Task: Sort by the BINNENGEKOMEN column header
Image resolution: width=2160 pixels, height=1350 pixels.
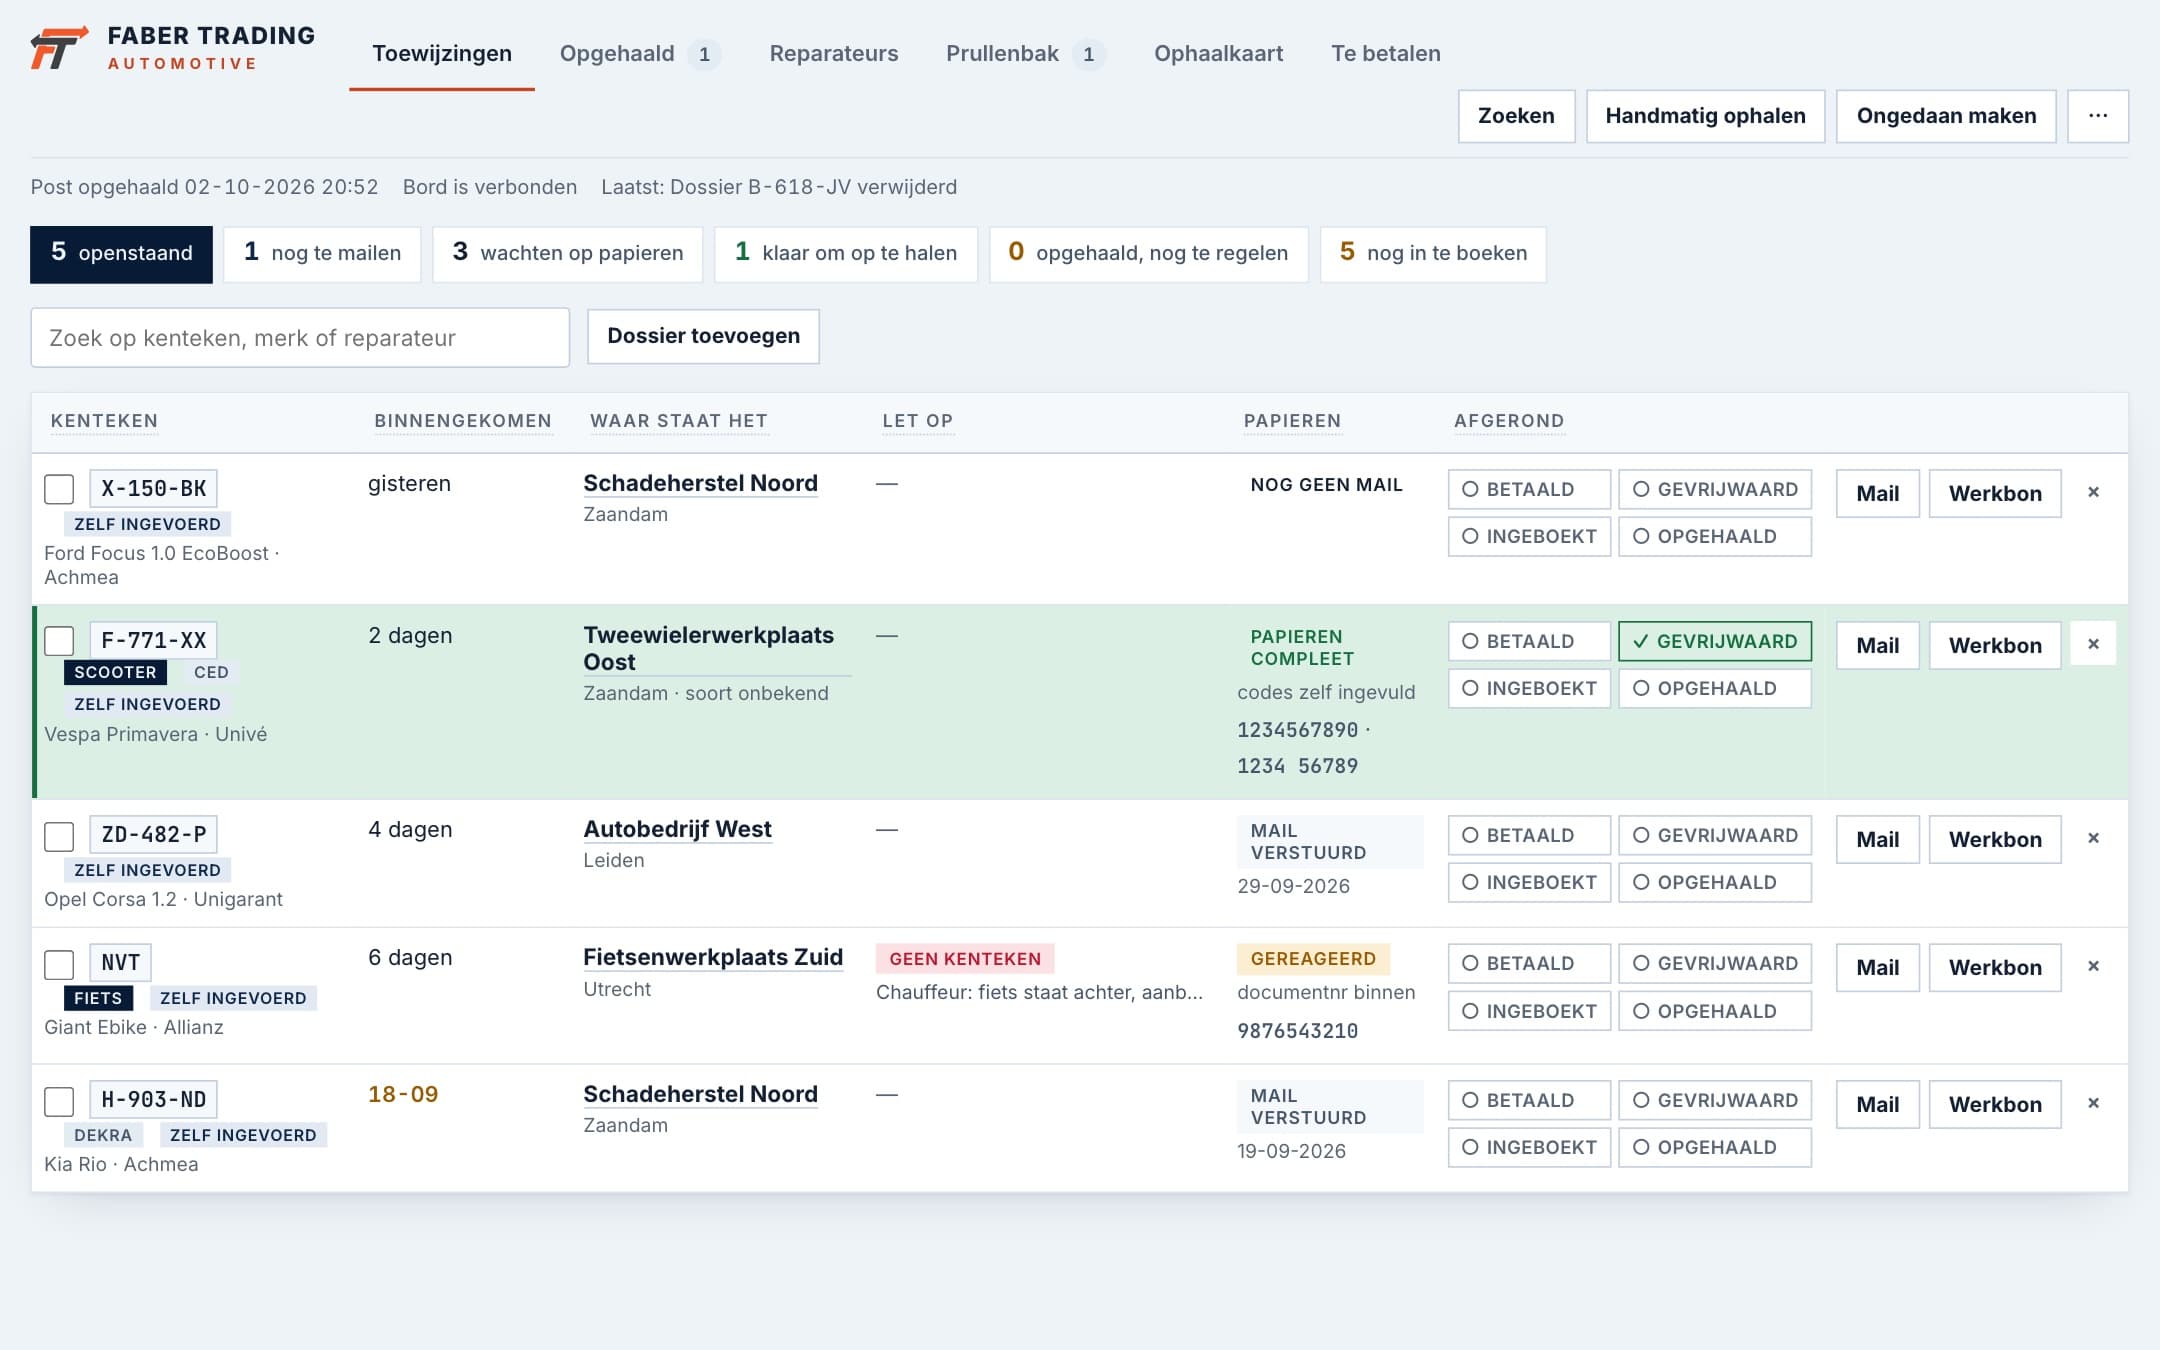Action: [x=463, y=421]
